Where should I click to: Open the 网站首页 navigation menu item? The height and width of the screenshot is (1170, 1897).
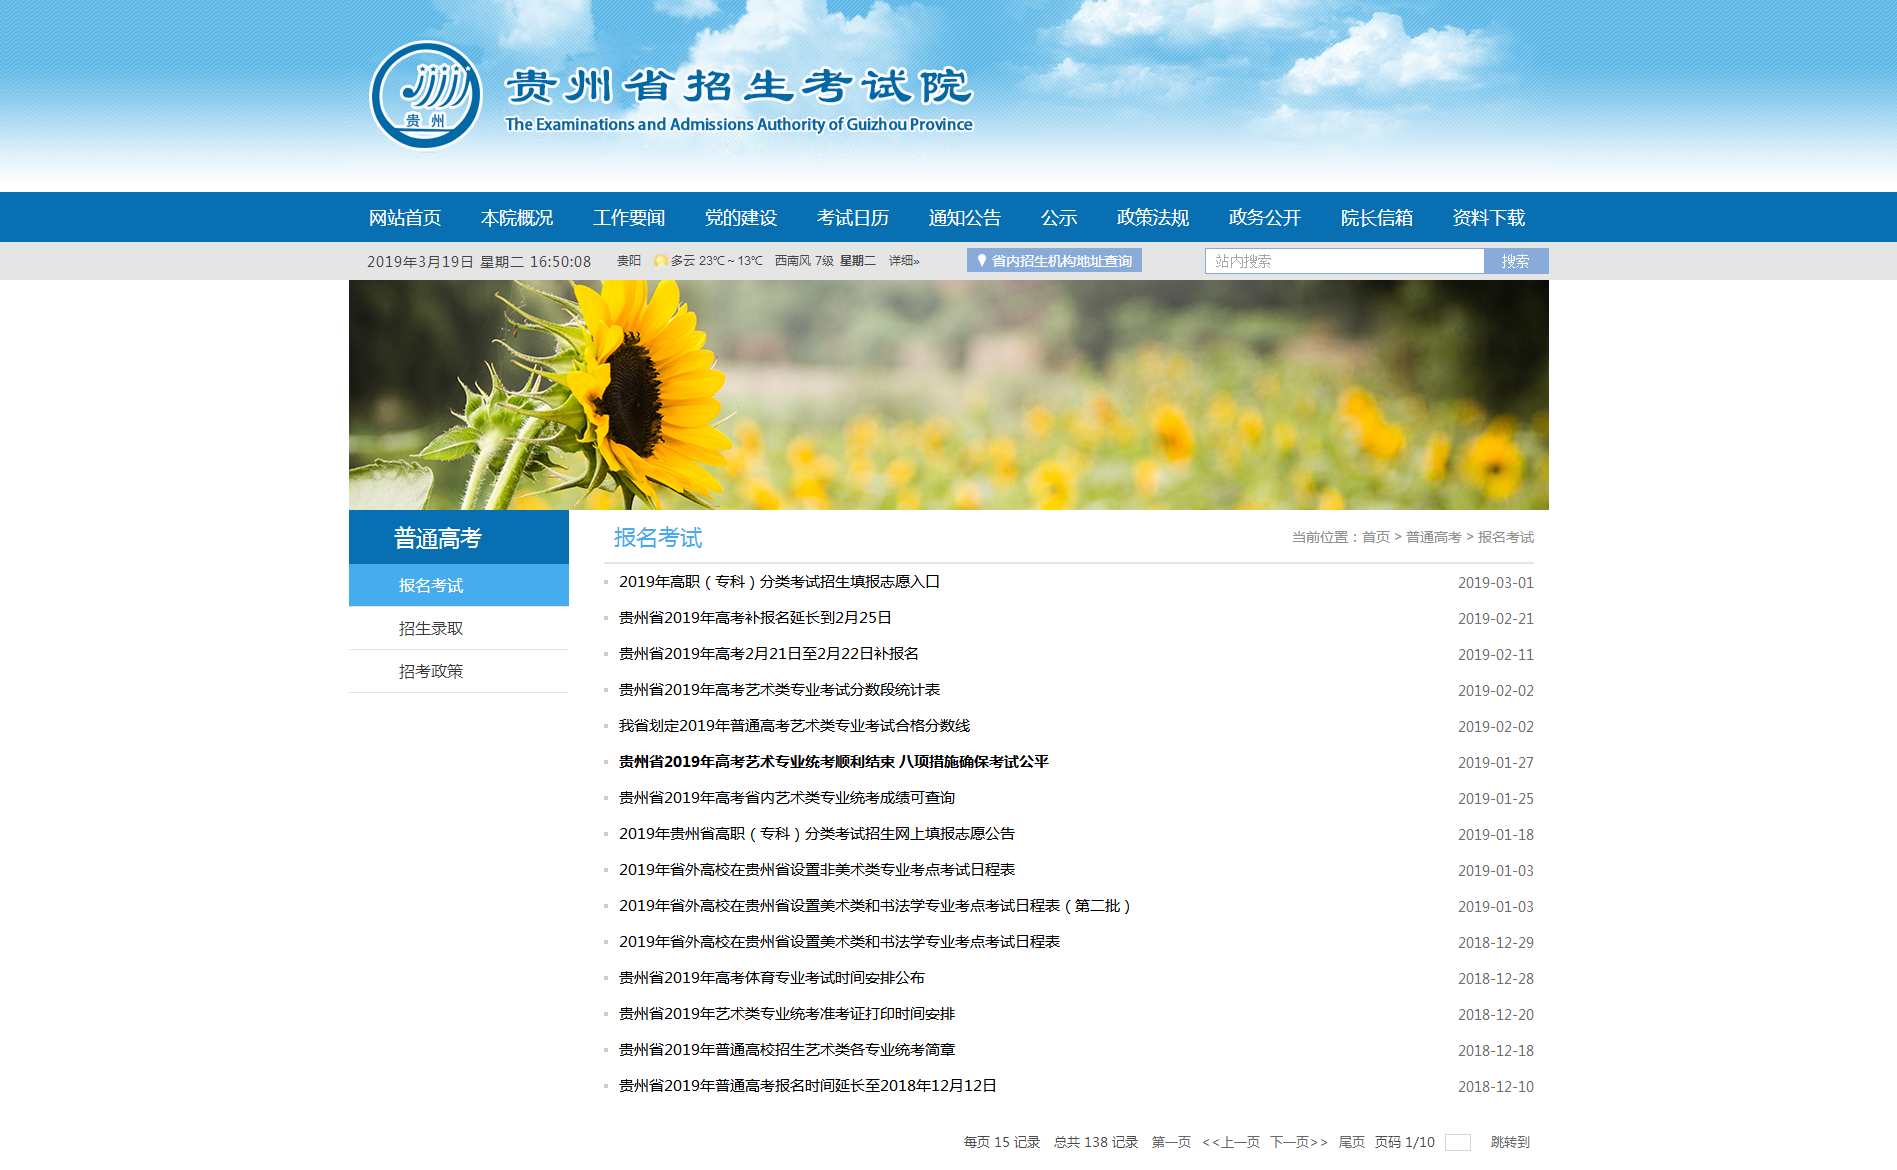tap(404, 217)
